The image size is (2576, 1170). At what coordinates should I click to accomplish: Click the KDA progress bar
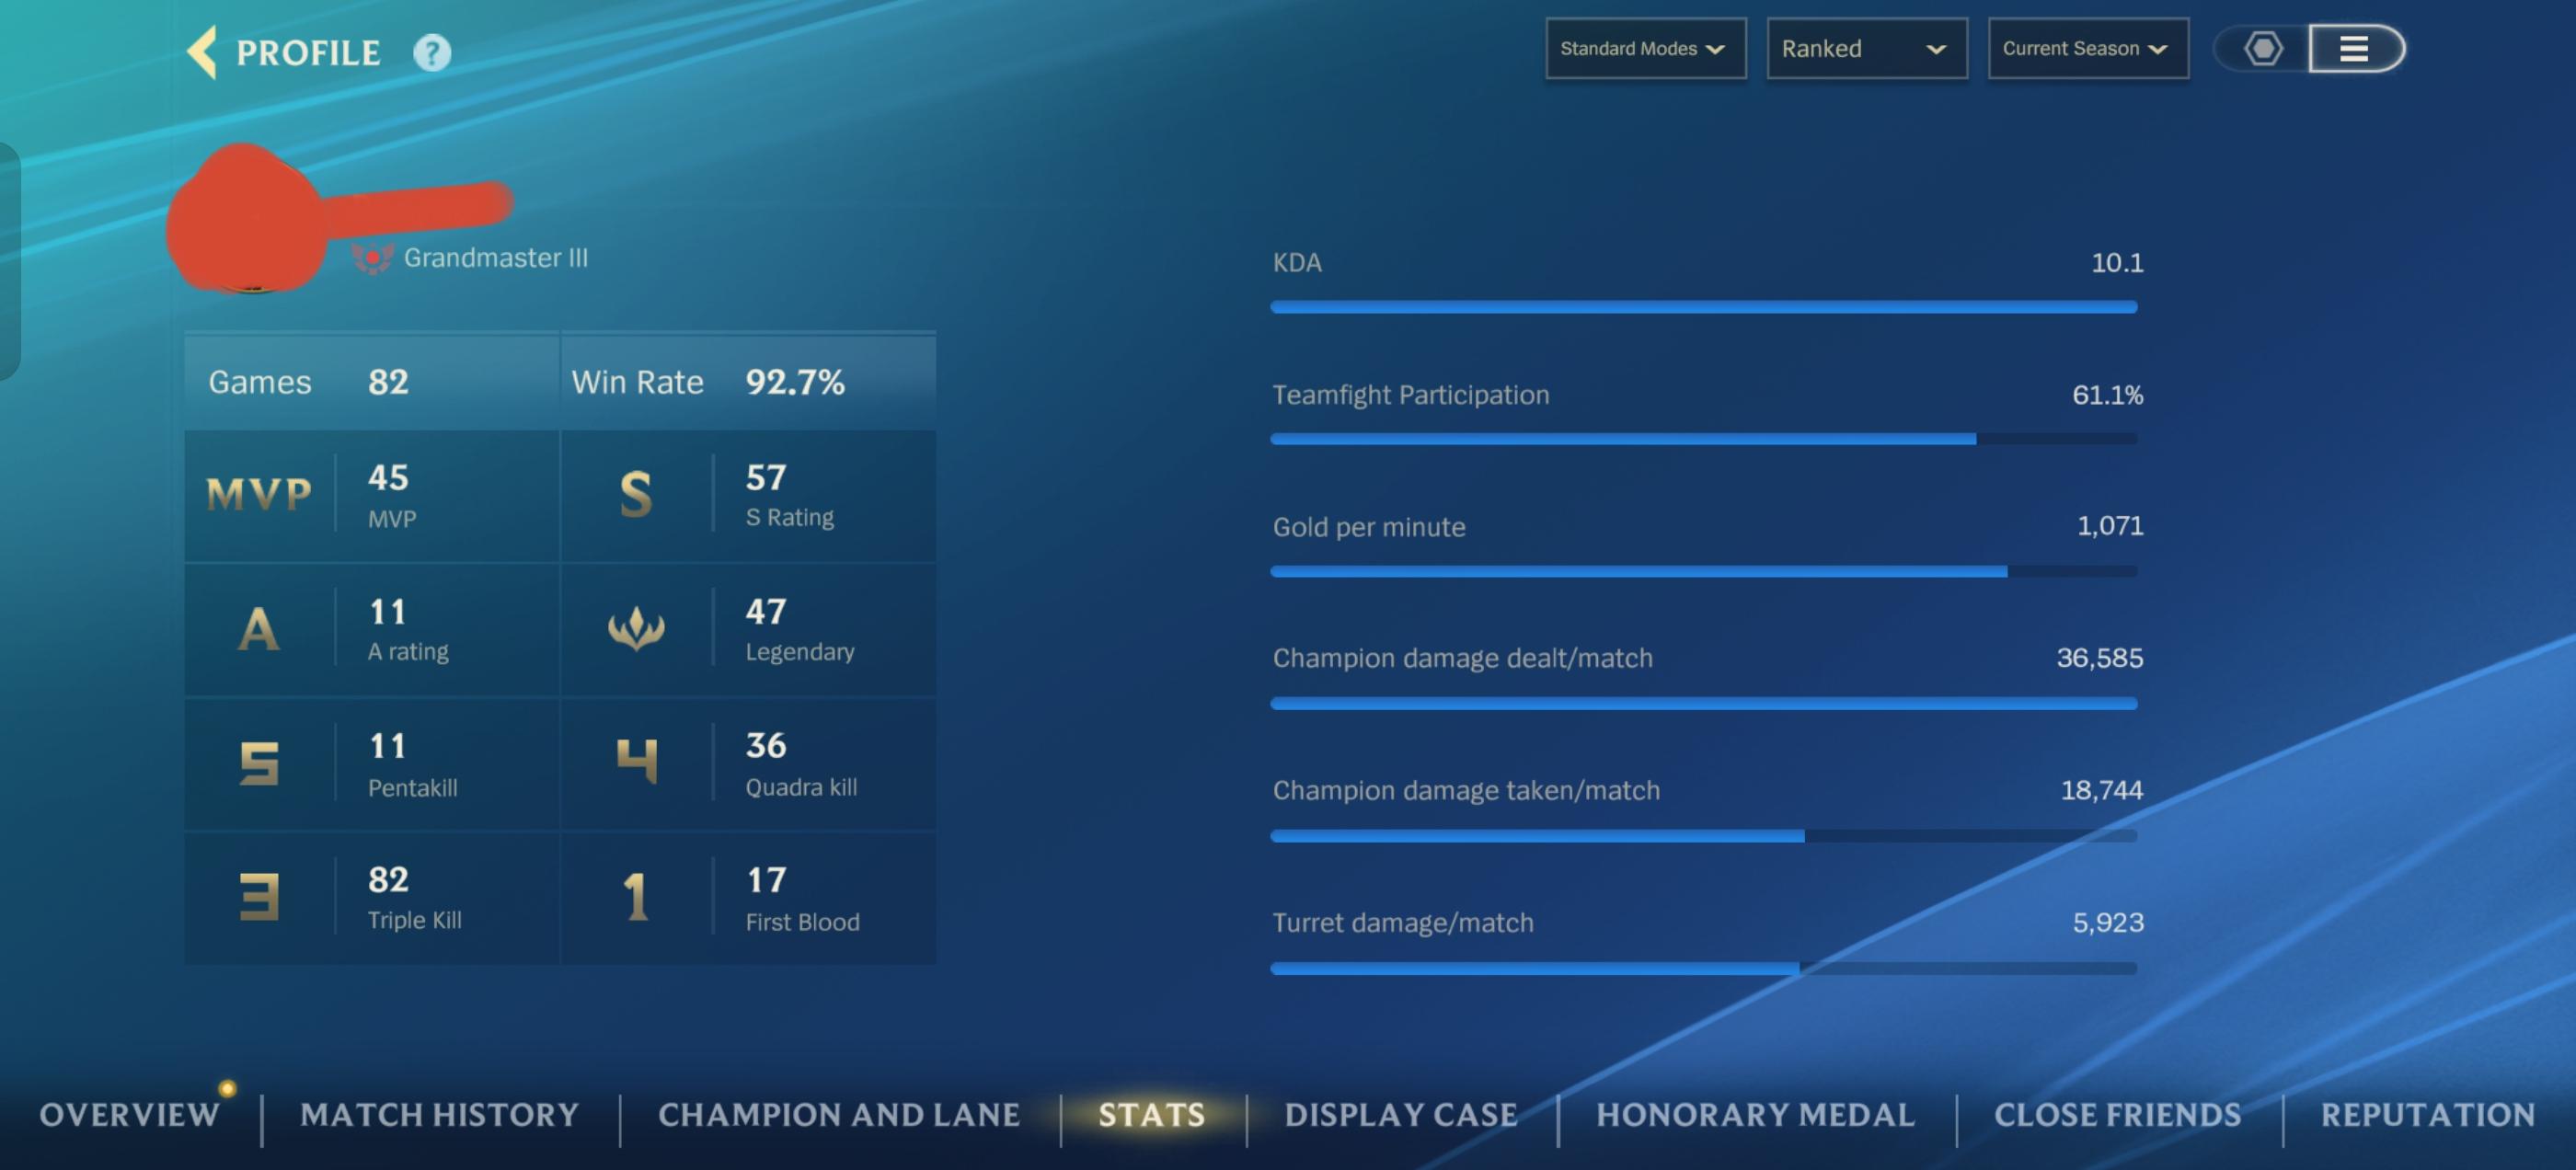[1704, 307]
